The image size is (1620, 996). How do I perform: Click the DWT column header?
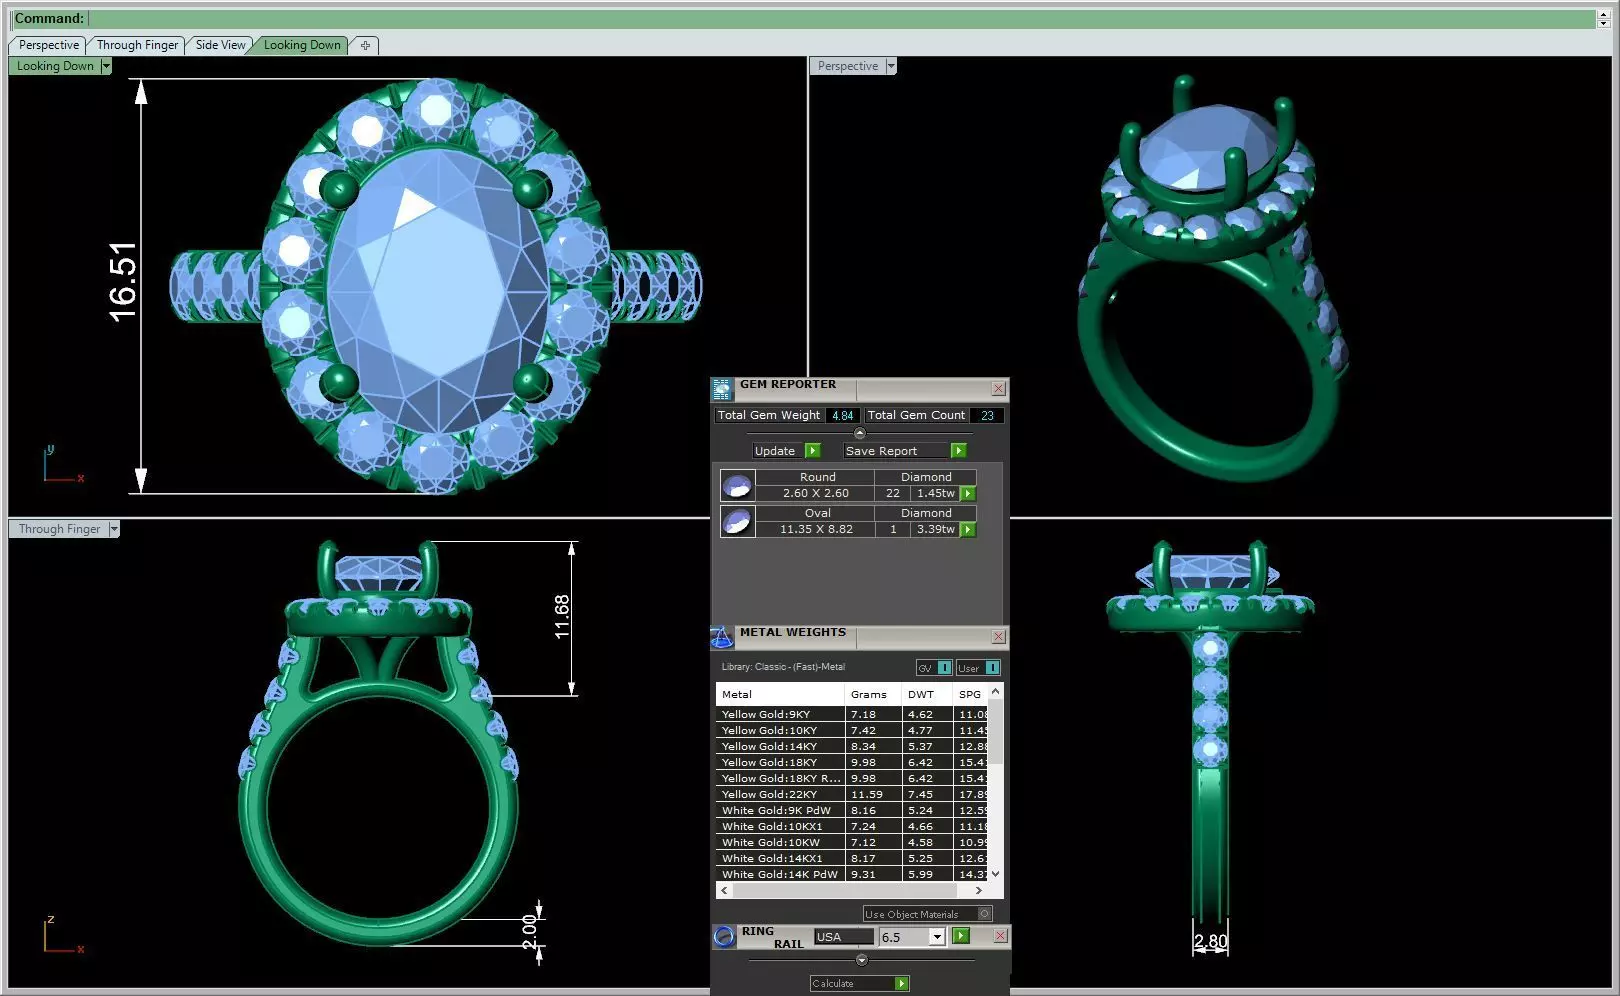pyautogui.click(x=927, y=694)
